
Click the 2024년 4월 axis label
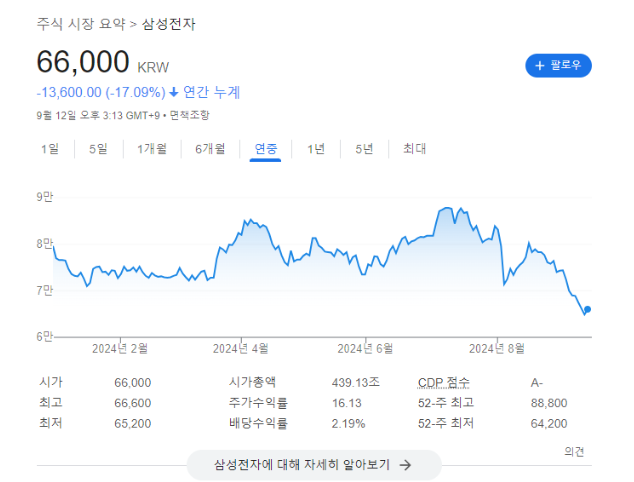[241, 349]
